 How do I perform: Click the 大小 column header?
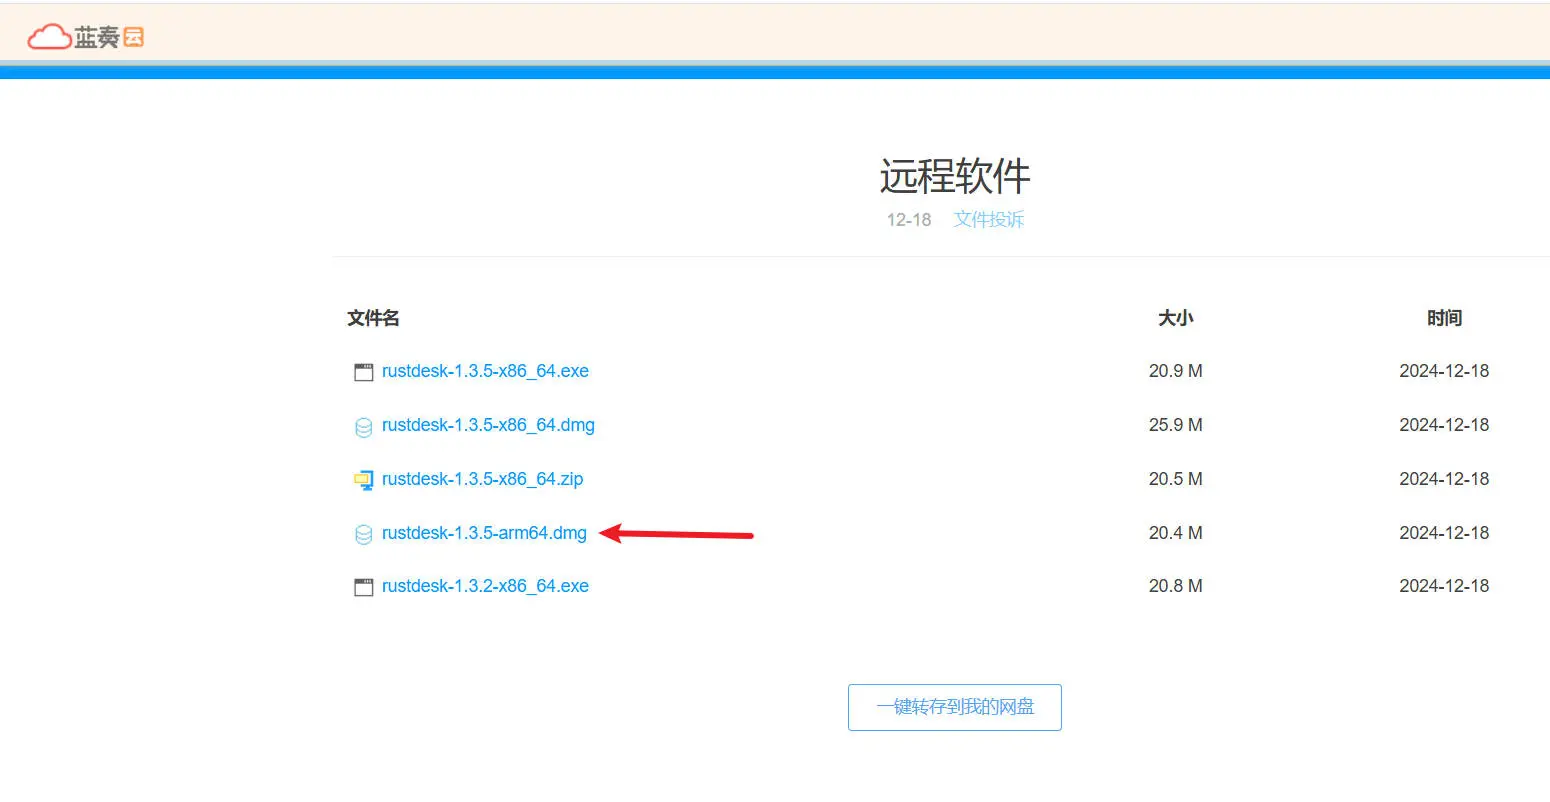click(x=1176, y=318)
